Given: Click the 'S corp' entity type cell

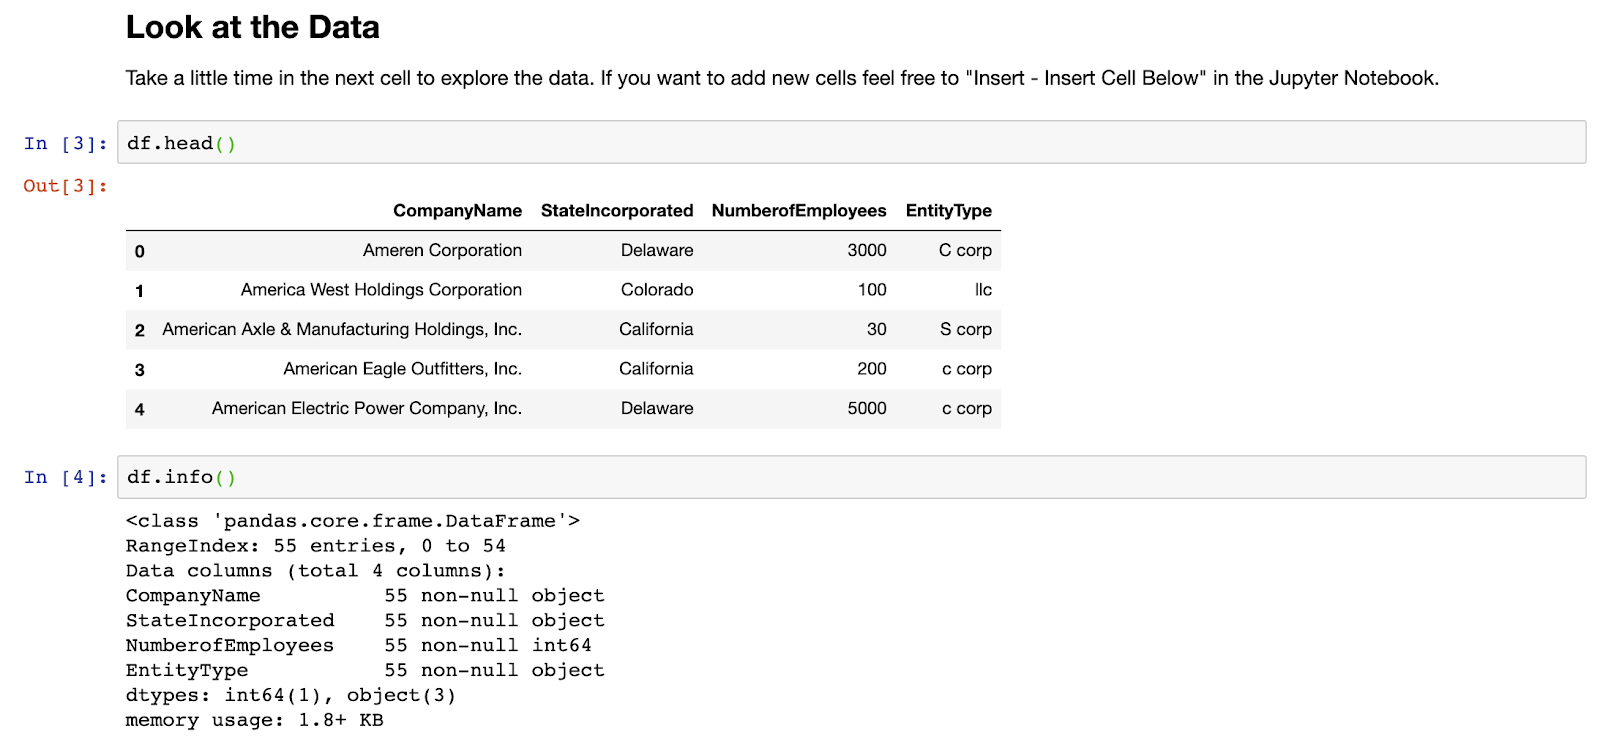Looking at the screenshot, I should point(966,329).
